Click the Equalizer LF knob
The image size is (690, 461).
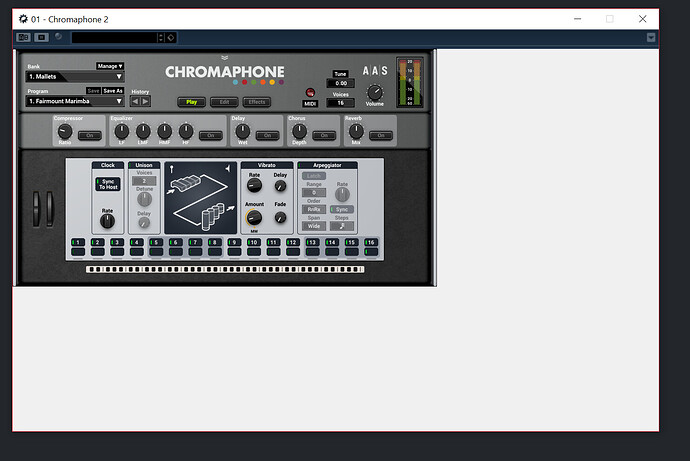point(121,131)
